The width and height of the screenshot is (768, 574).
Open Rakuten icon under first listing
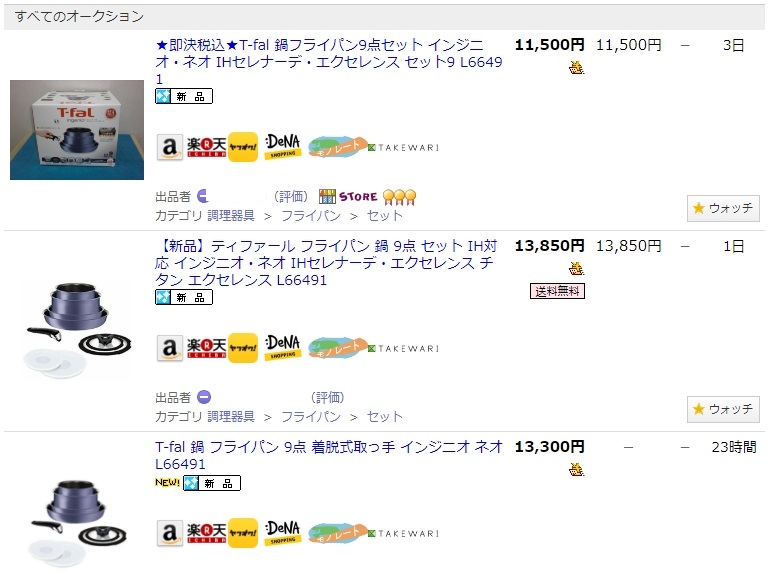(206, 146)
